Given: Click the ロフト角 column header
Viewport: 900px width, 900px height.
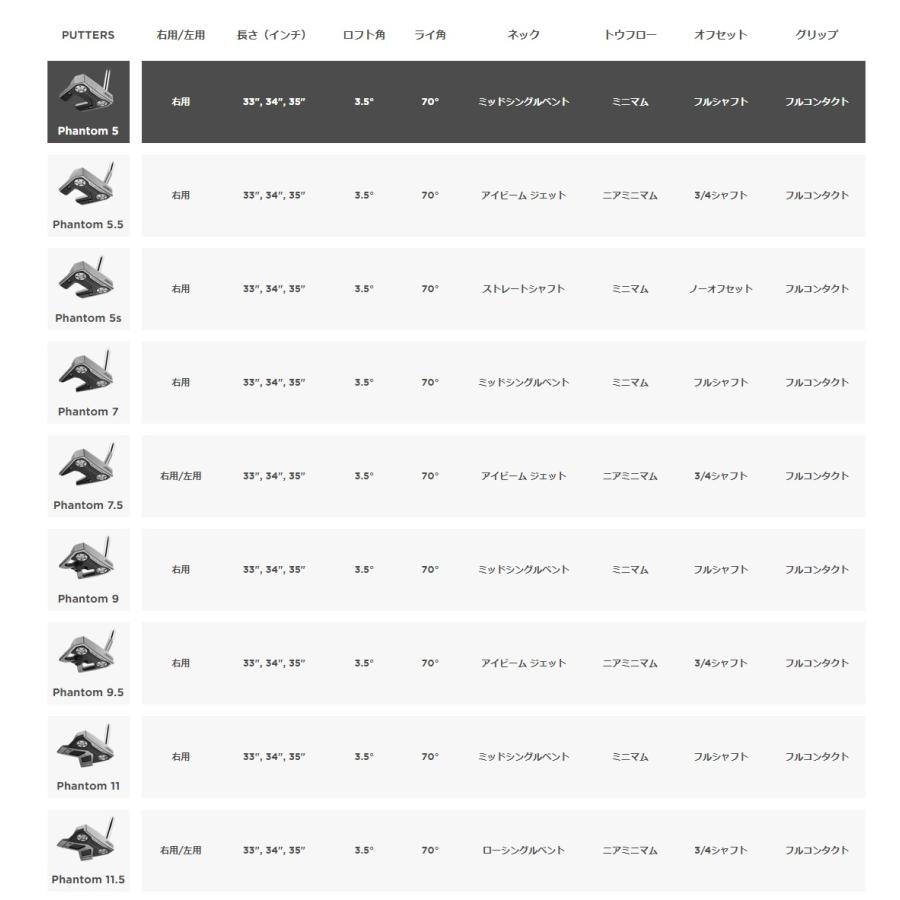Looking at the screenshot, I should pos(364,35).
